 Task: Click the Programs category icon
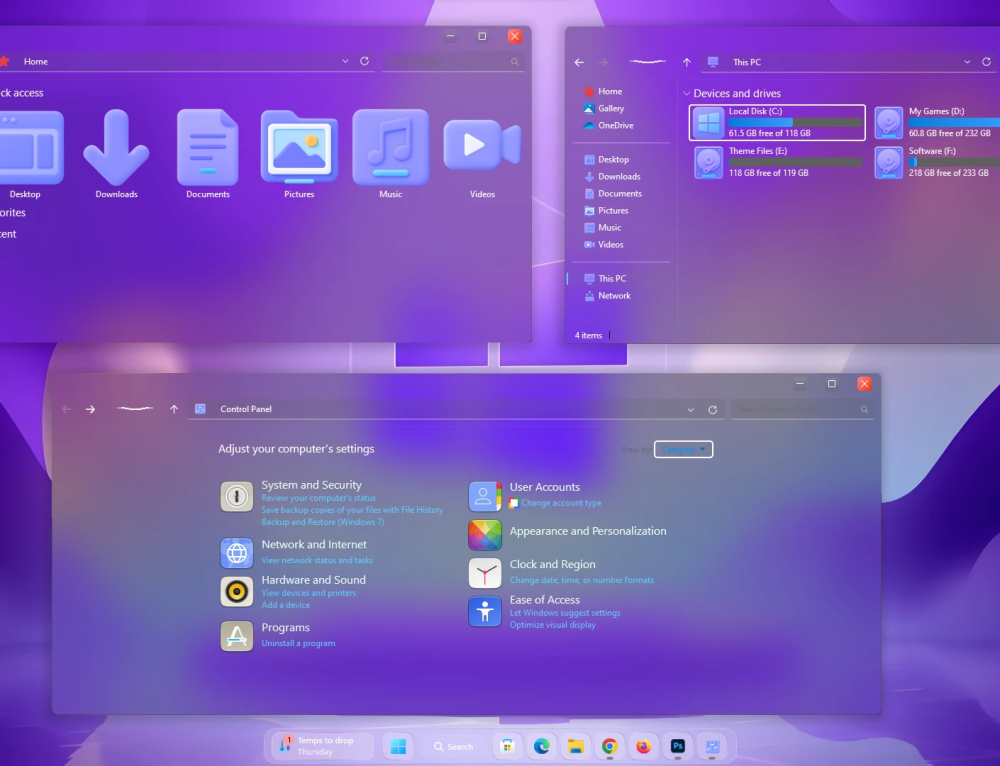237,635
